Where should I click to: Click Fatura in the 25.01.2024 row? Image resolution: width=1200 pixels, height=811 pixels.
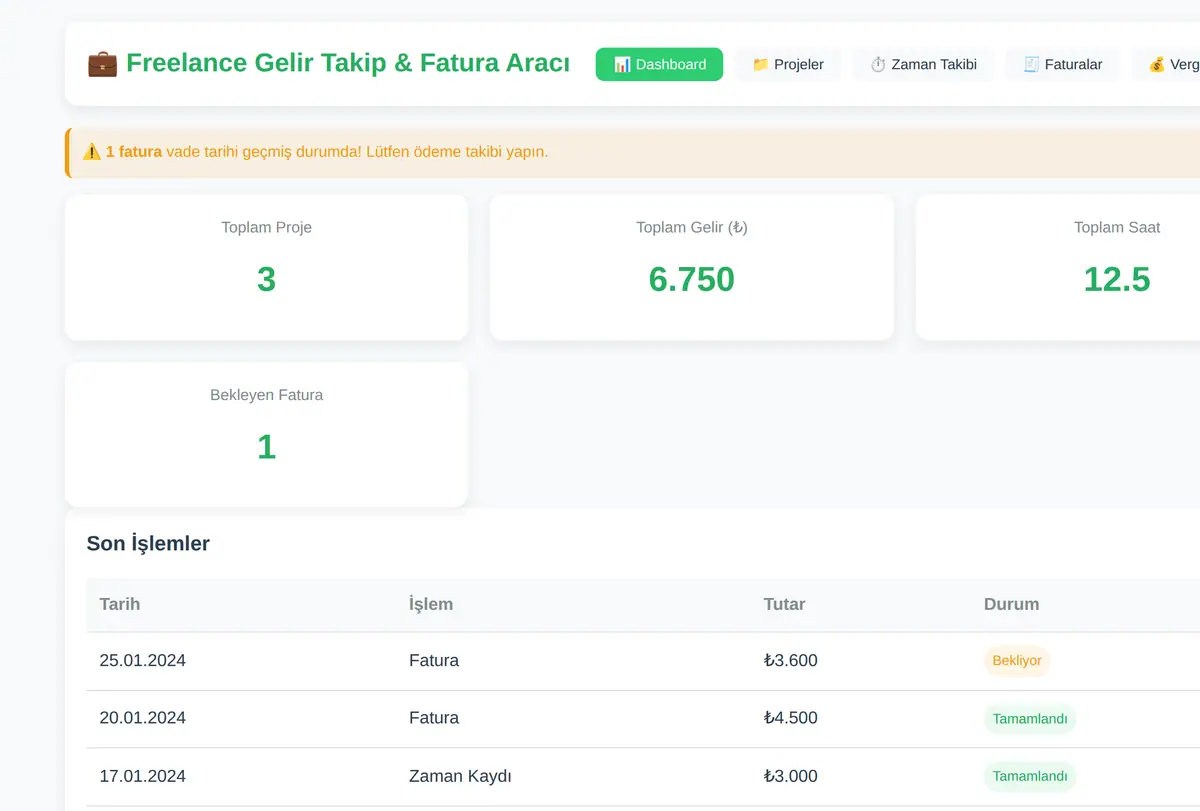[434, 661]
